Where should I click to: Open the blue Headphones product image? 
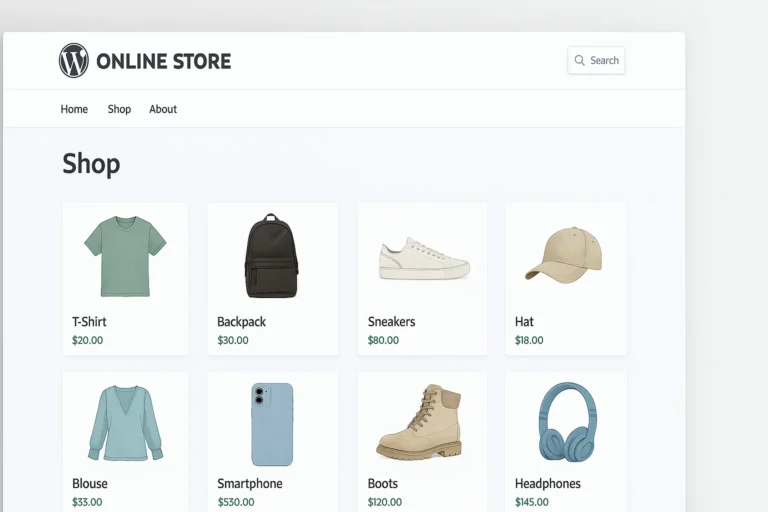[x=566, y=423]
